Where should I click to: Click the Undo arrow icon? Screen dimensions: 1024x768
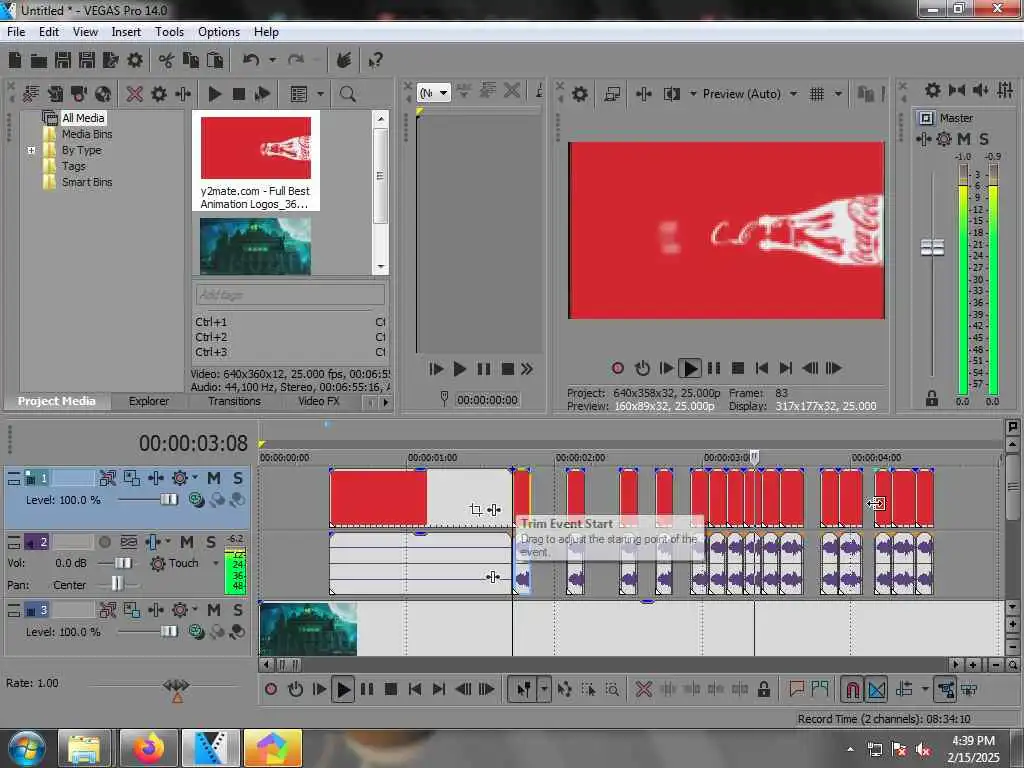251,61
